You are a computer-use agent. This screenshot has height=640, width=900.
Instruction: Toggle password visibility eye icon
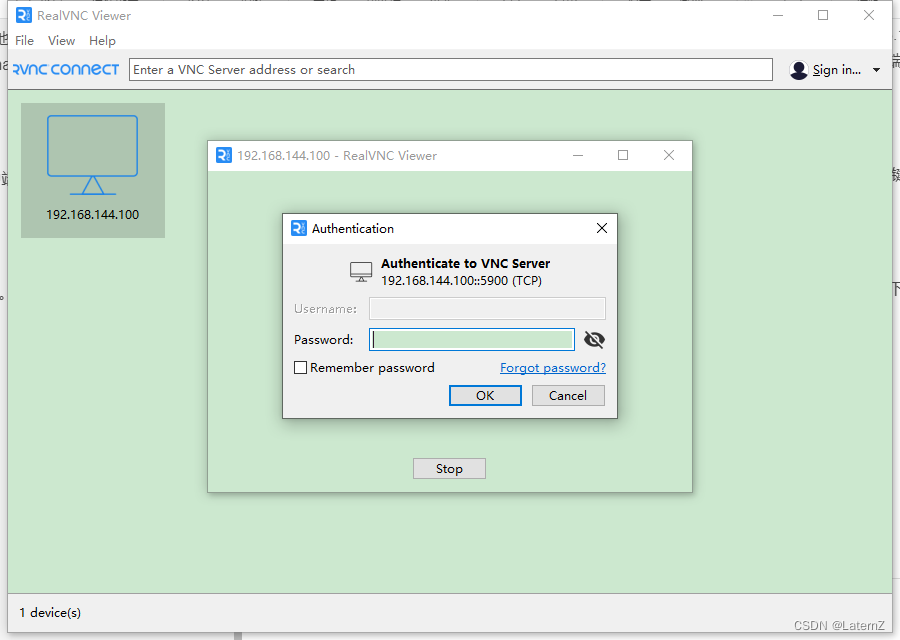point(594,340)
